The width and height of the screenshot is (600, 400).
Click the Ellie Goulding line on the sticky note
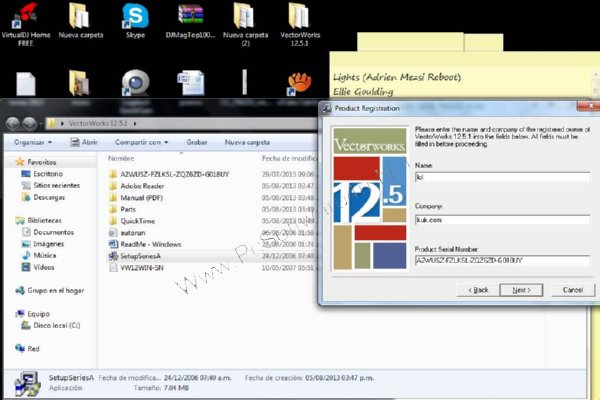coord(363,91)
